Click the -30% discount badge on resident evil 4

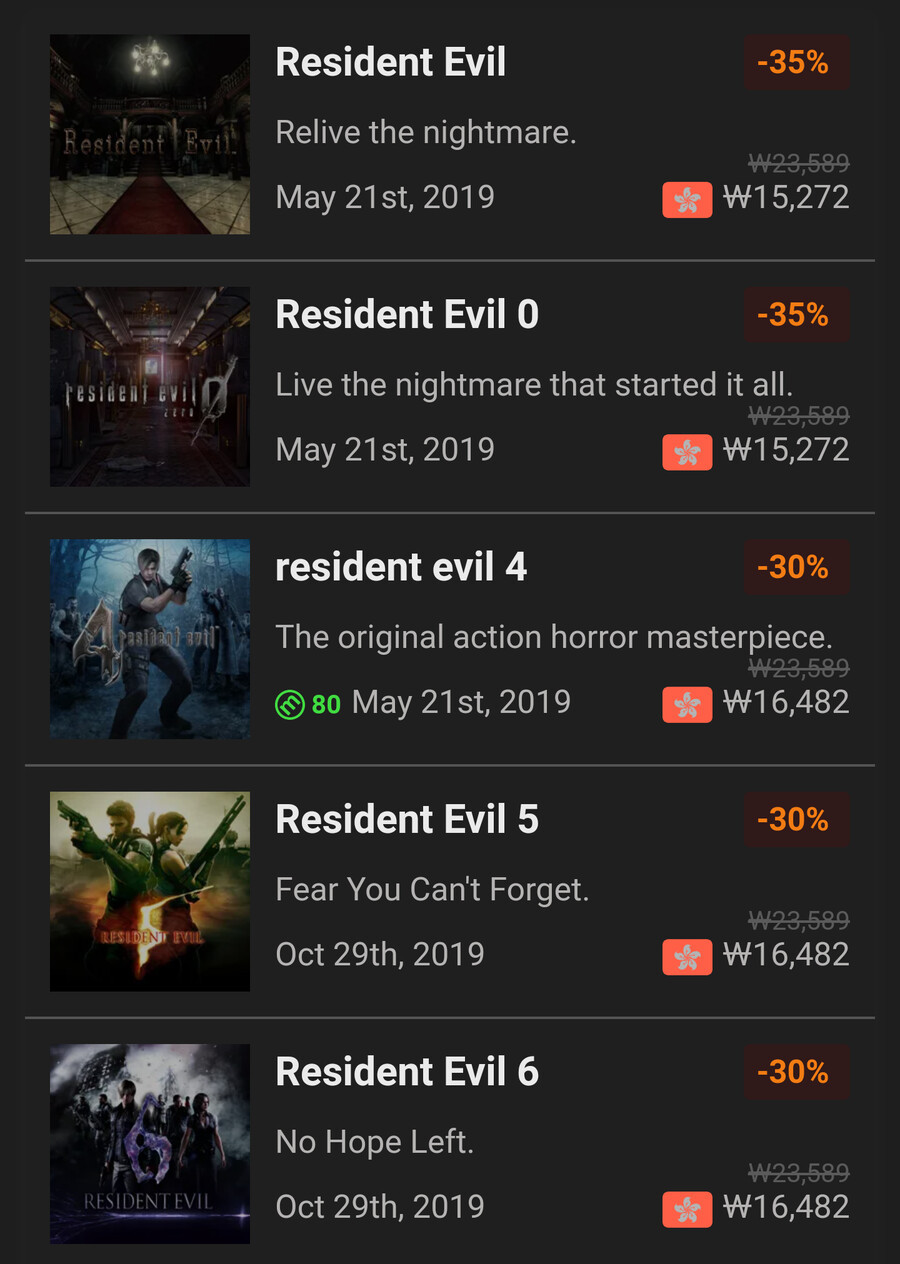click(796, 568)
